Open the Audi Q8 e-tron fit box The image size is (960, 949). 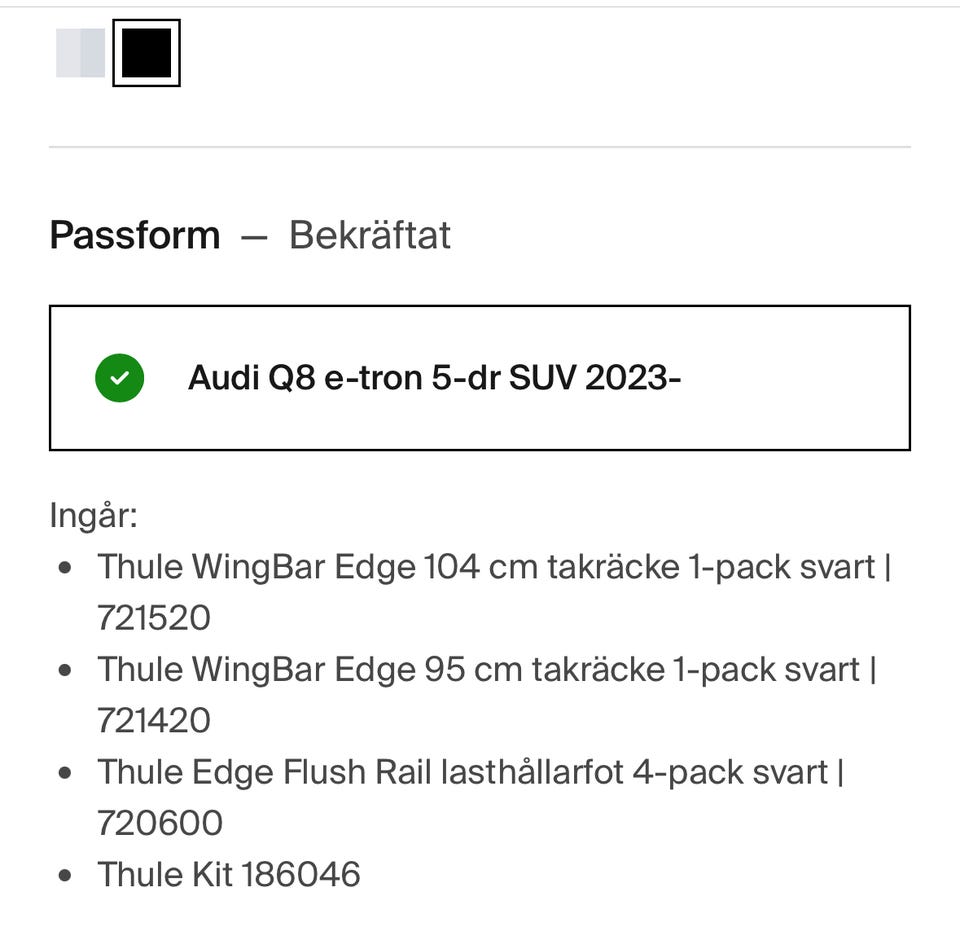[480, 378]
